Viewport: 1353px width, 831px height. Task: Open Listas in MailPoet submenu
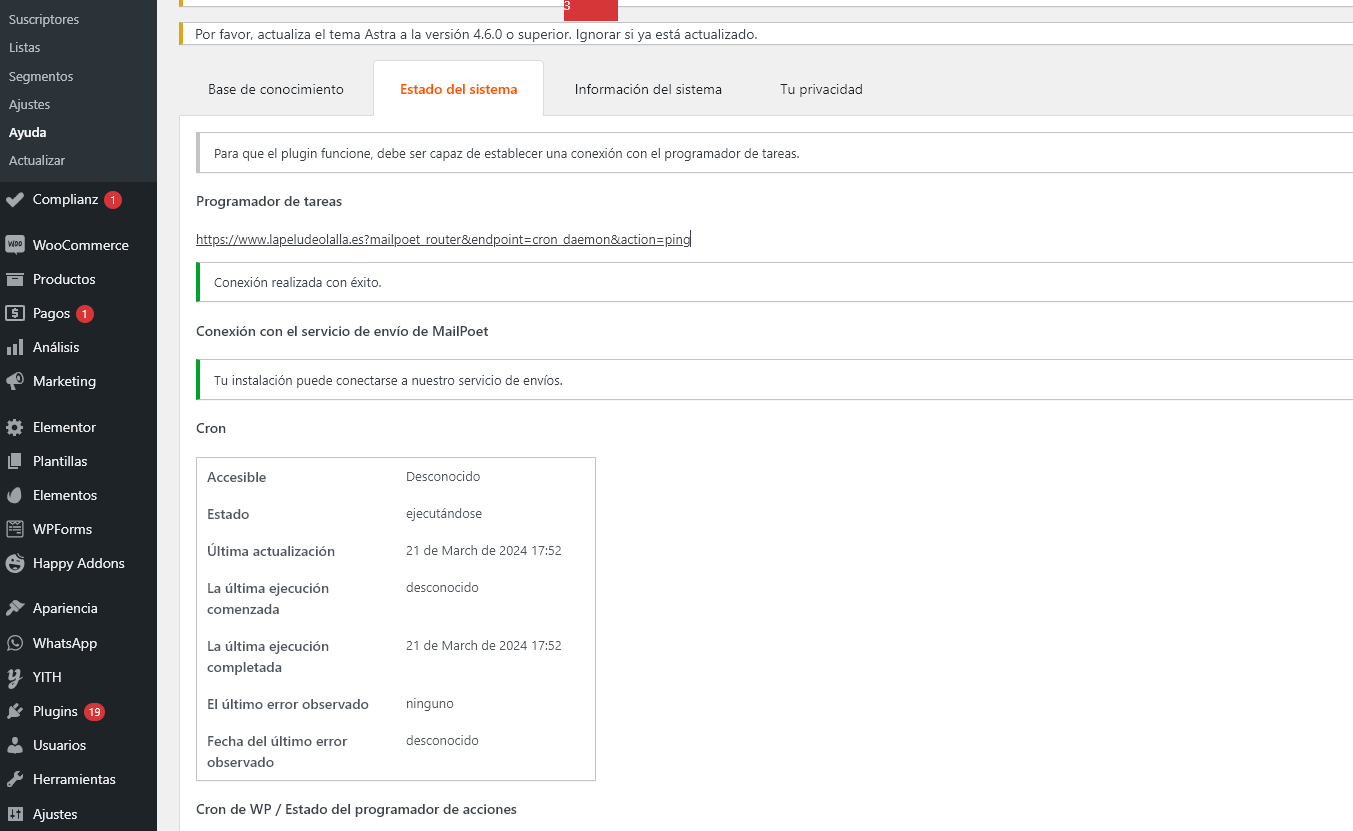coord(25,47)
